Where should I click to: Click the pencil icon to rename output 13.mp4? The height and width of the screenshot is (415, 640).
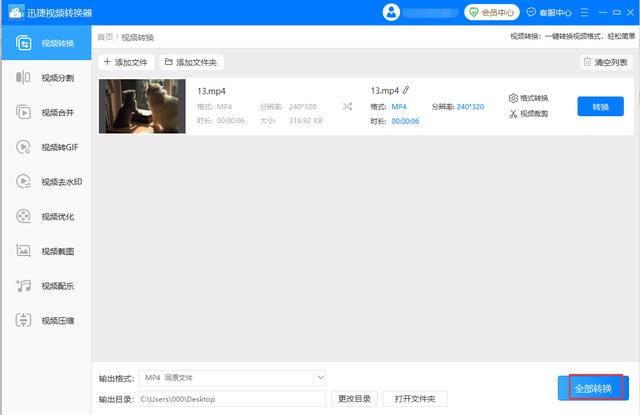coord(406,90)
